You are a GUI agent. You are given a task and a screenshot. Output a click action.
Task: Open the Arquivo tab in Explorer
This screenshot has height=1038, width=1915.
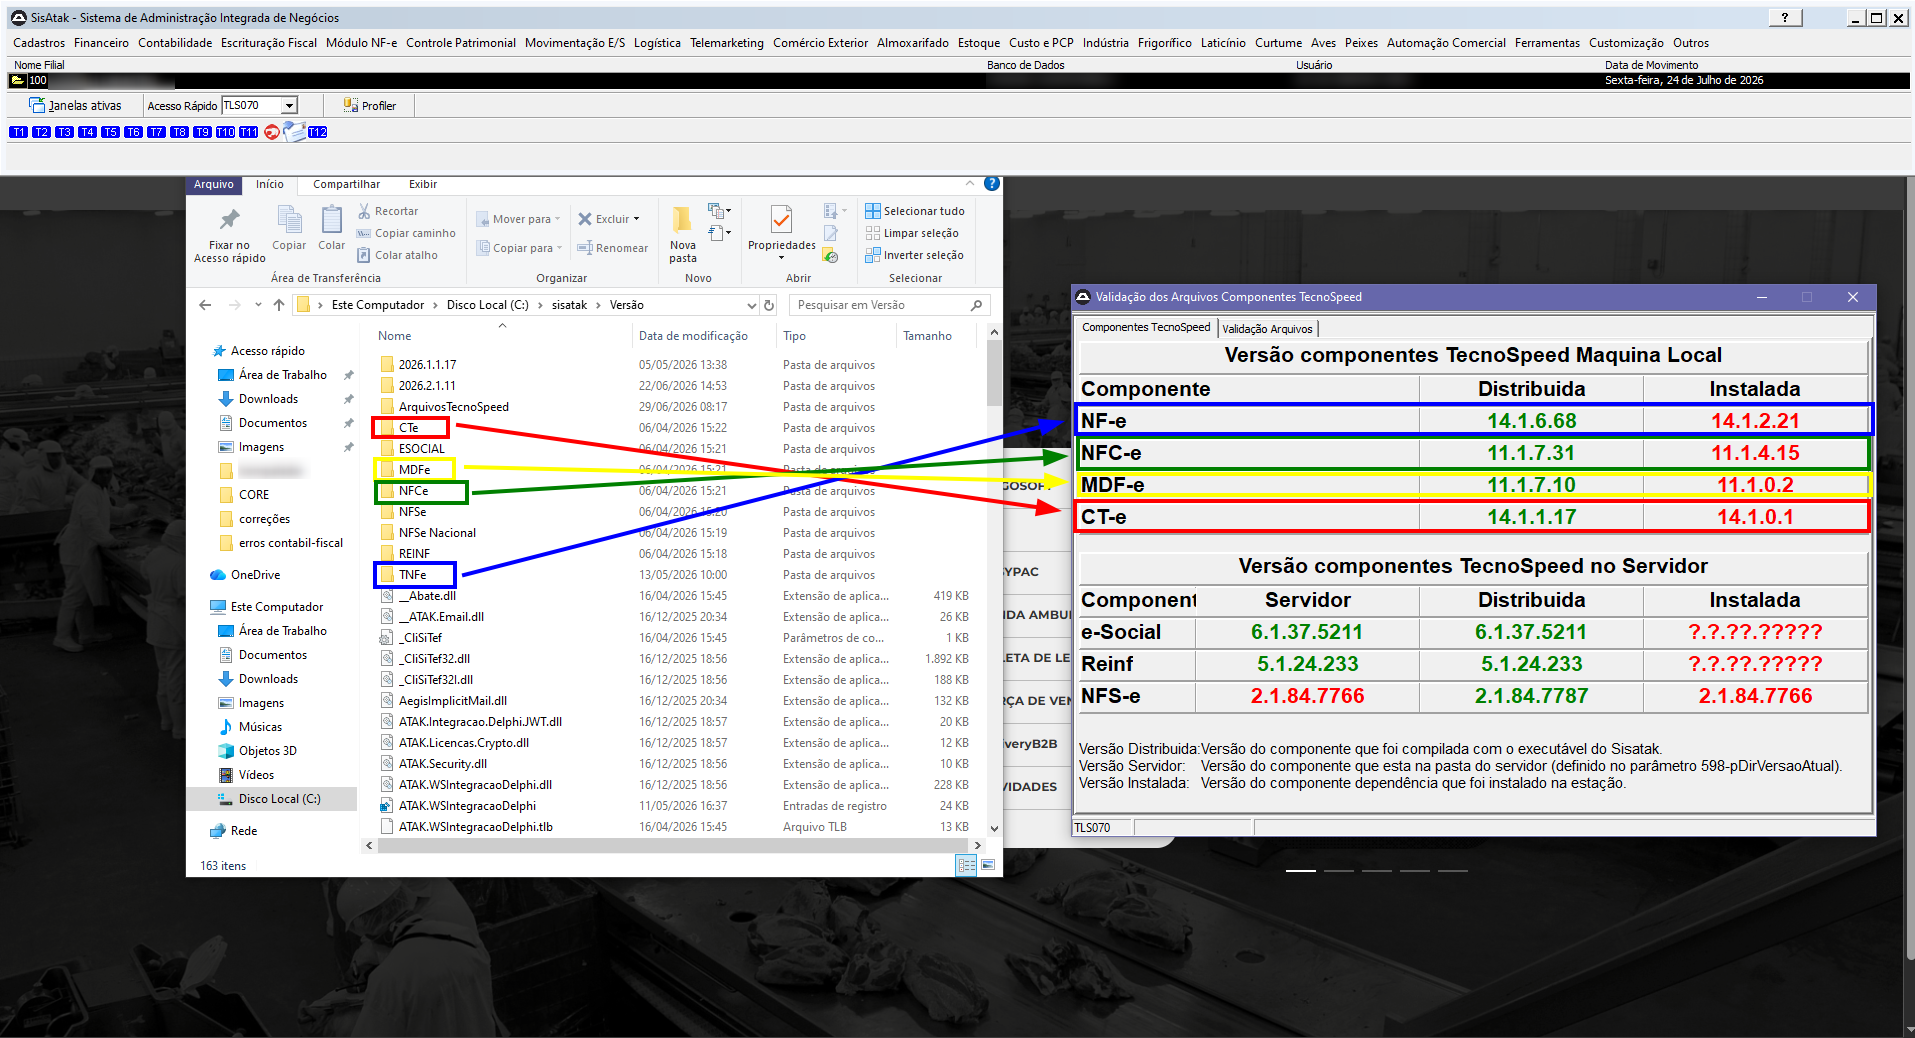click(214, 184)
